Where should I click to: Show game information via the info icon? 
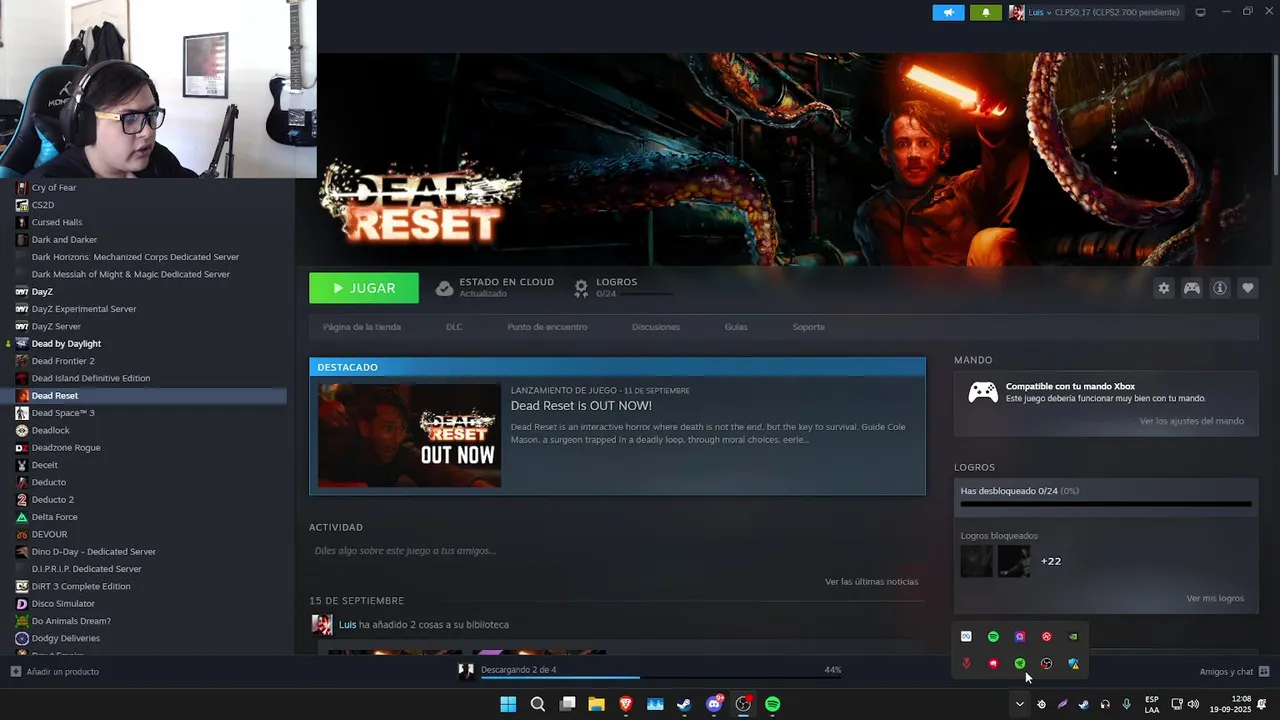point(1220,288)
